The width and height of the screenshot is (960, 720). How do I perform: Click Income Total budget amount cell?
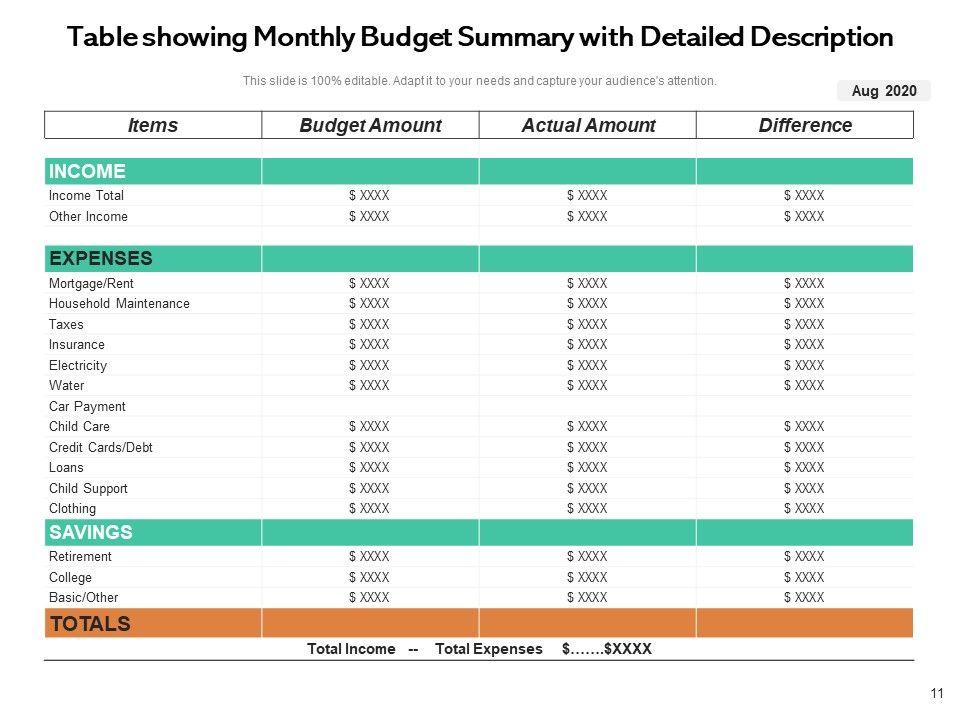369,195
